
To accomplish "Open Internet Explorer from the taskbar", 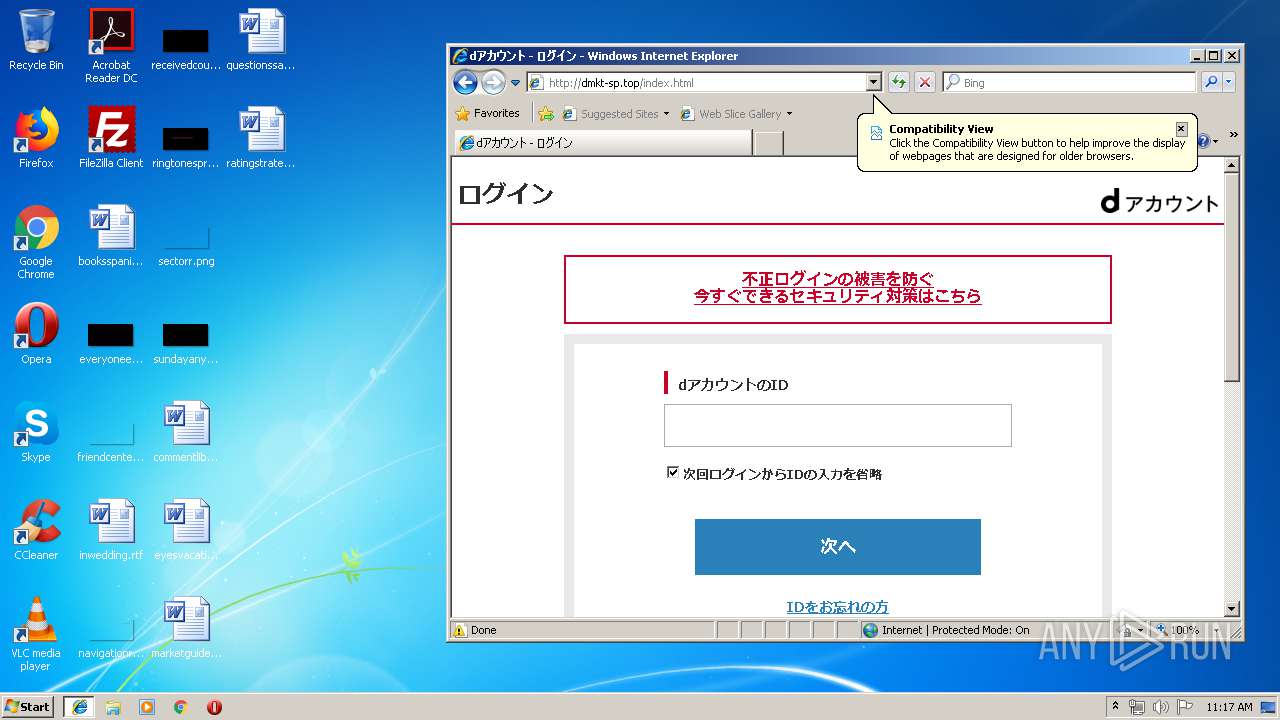I will (x=79, y=706).
